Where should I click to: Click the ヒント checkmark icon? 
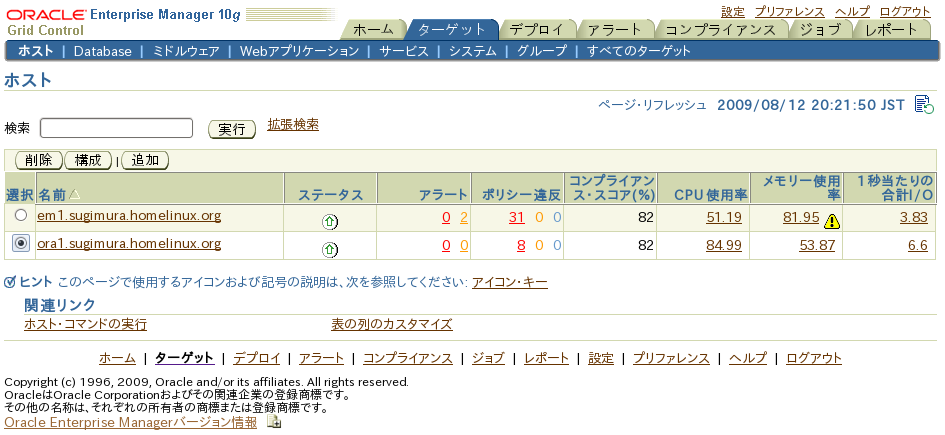(x=10, y=282)
